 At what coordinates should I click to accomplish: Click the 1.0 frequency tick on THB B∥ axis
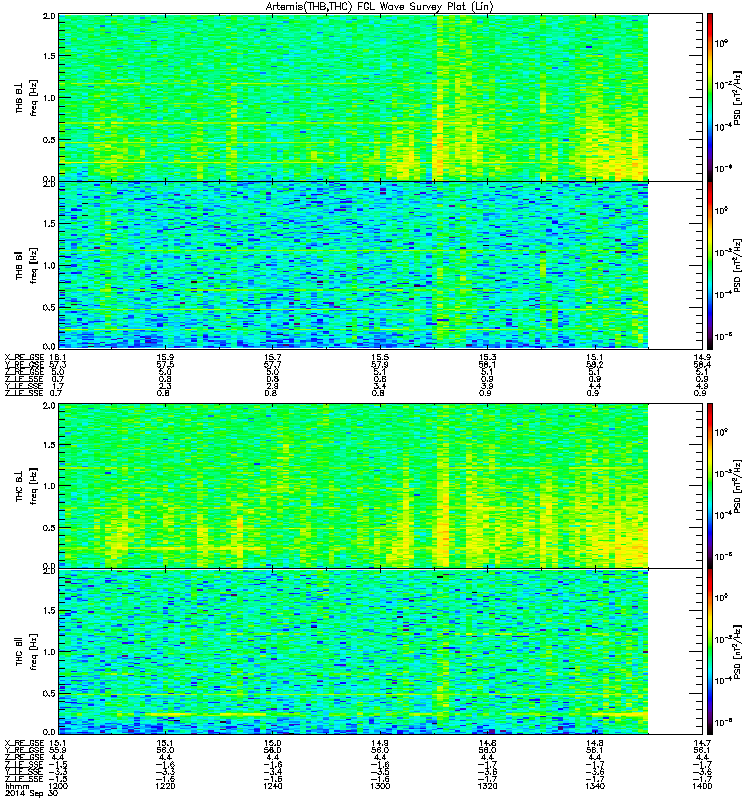(x=49, y=265)
